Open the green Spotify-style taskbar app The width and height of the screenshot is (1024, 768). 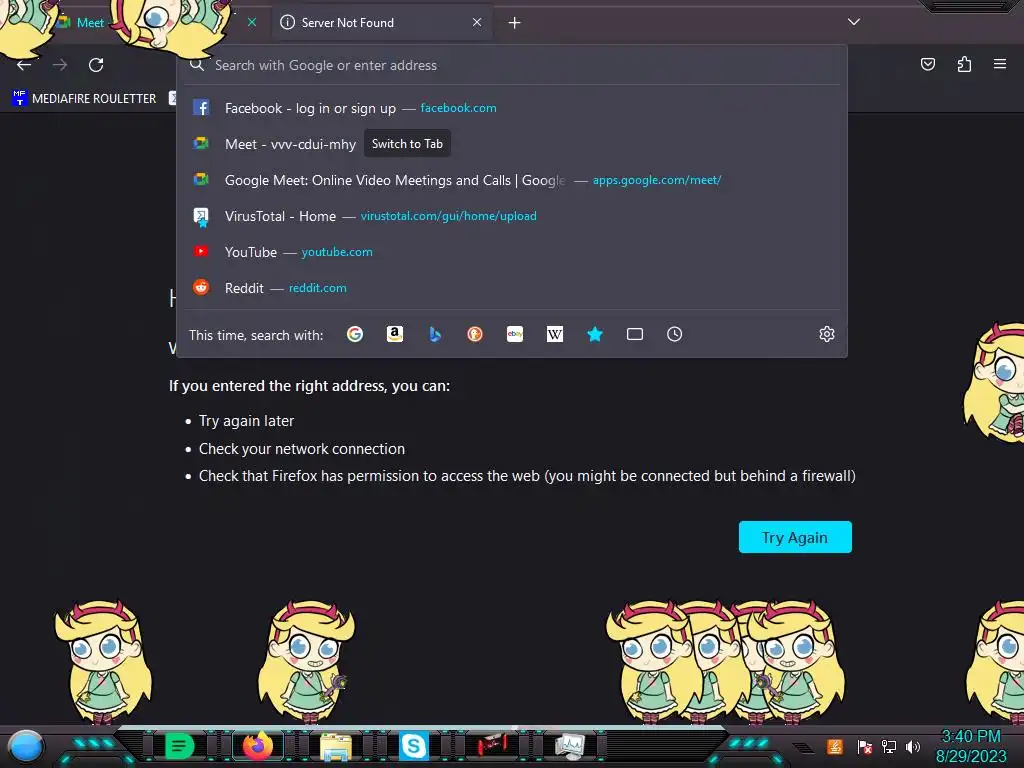(x=180, y=745)
